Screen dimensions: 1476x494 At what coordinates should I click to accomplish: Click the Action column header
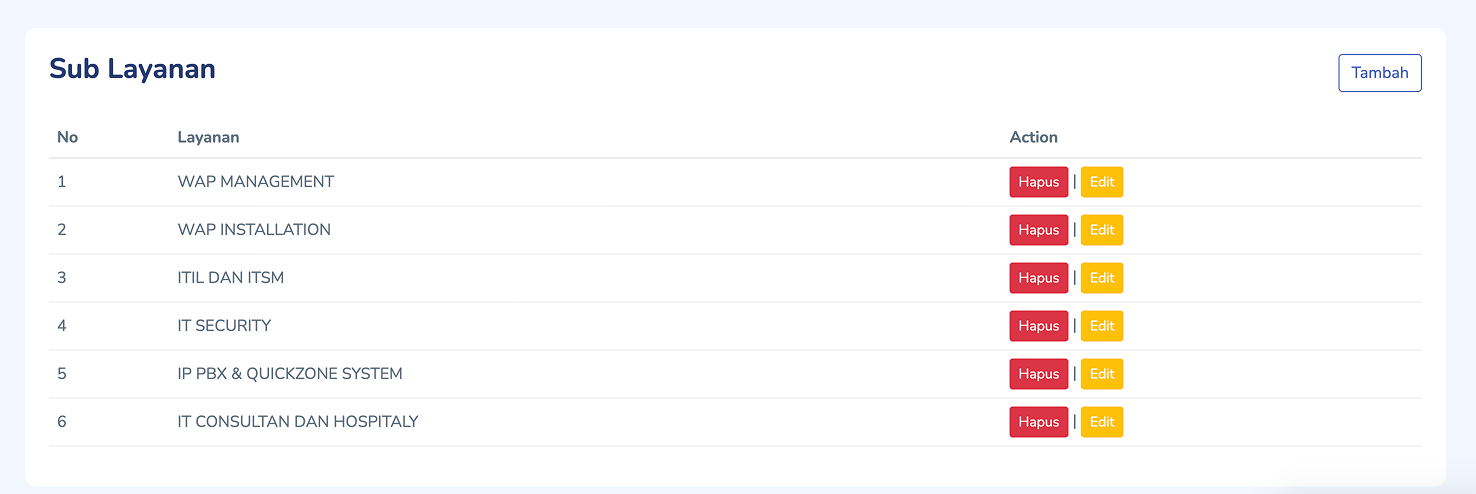coord(1033,137)
